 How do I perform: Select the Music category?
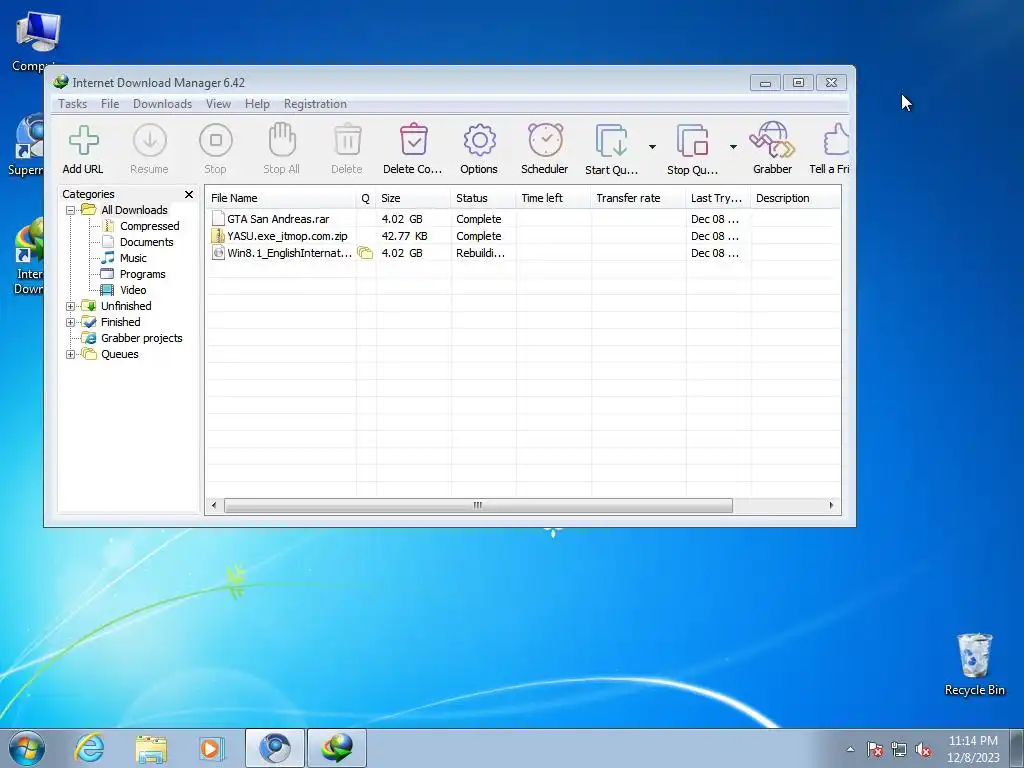pos(133,258)
